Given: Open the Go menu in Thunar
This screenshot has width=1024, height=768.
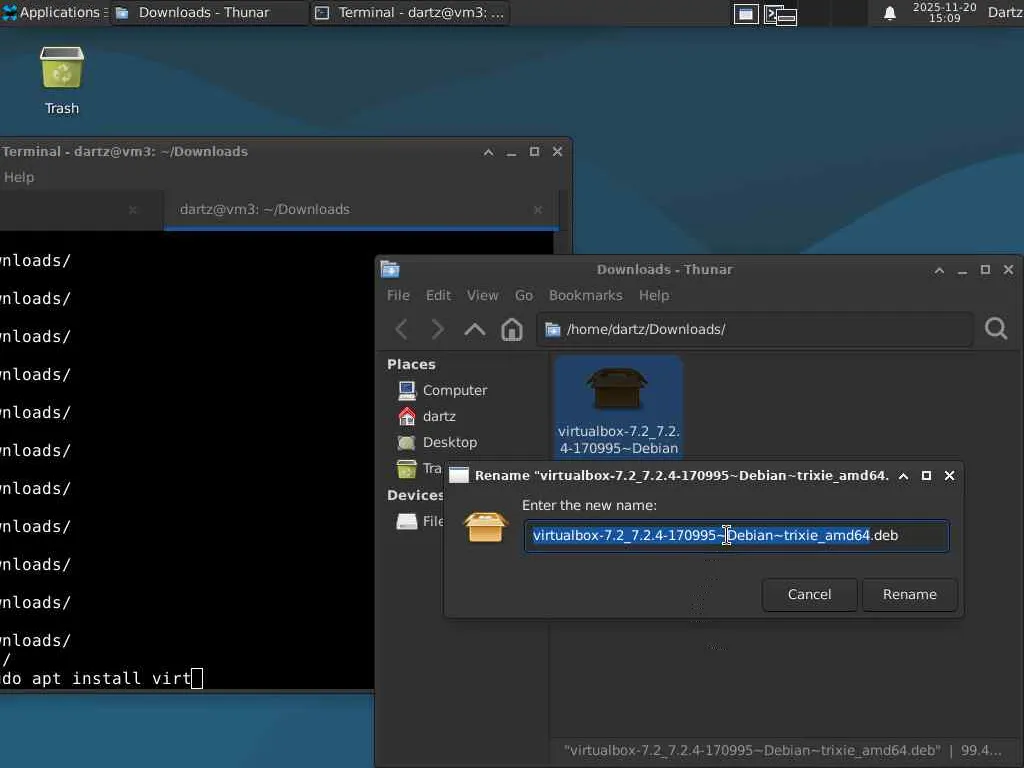Looking at the screenshot, I should (x=524, y=296).
